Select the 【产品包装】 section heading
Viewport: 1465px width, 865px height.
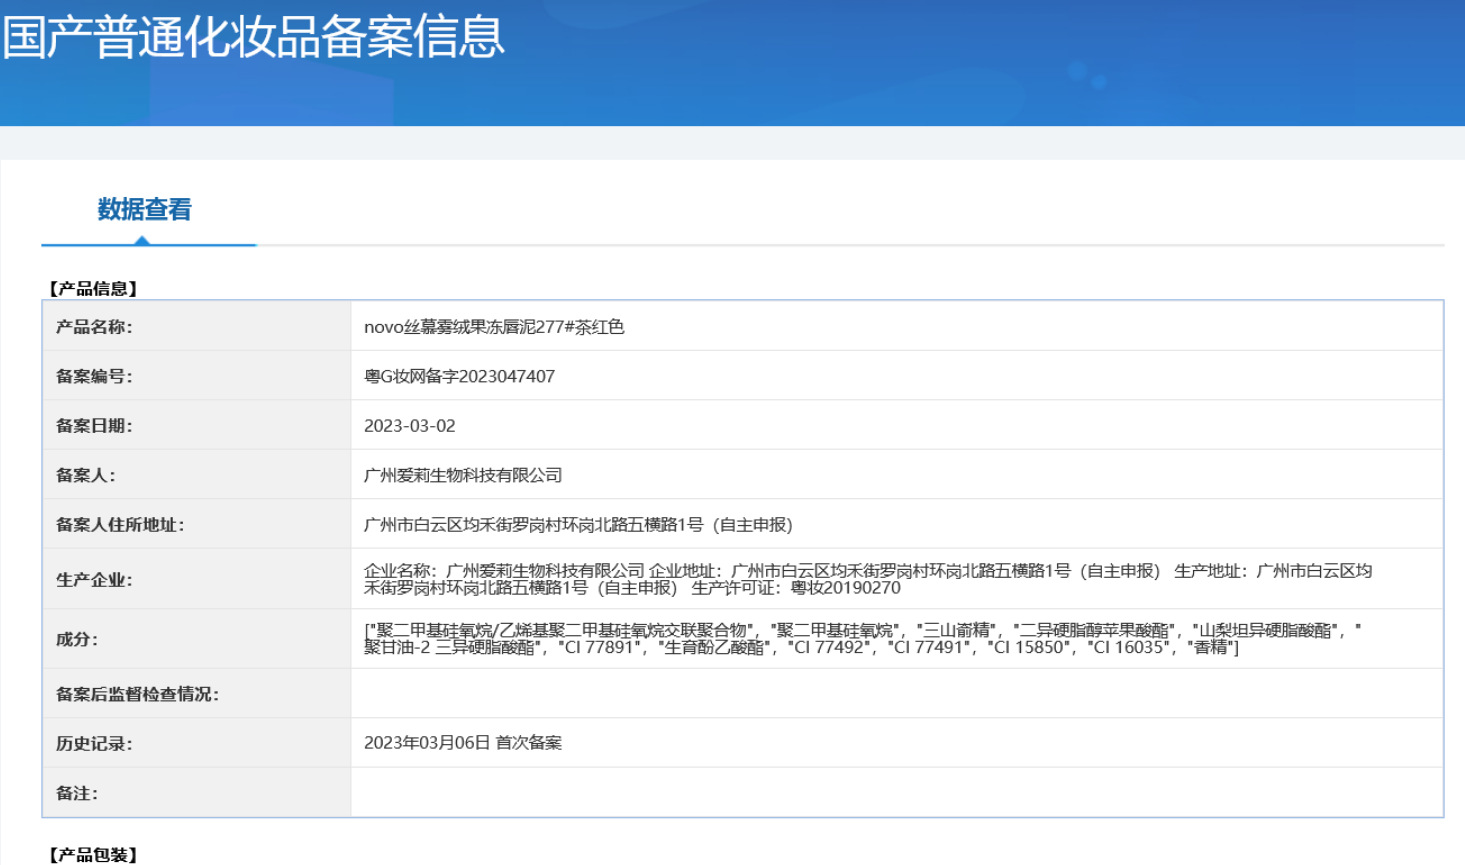point(93,855)
